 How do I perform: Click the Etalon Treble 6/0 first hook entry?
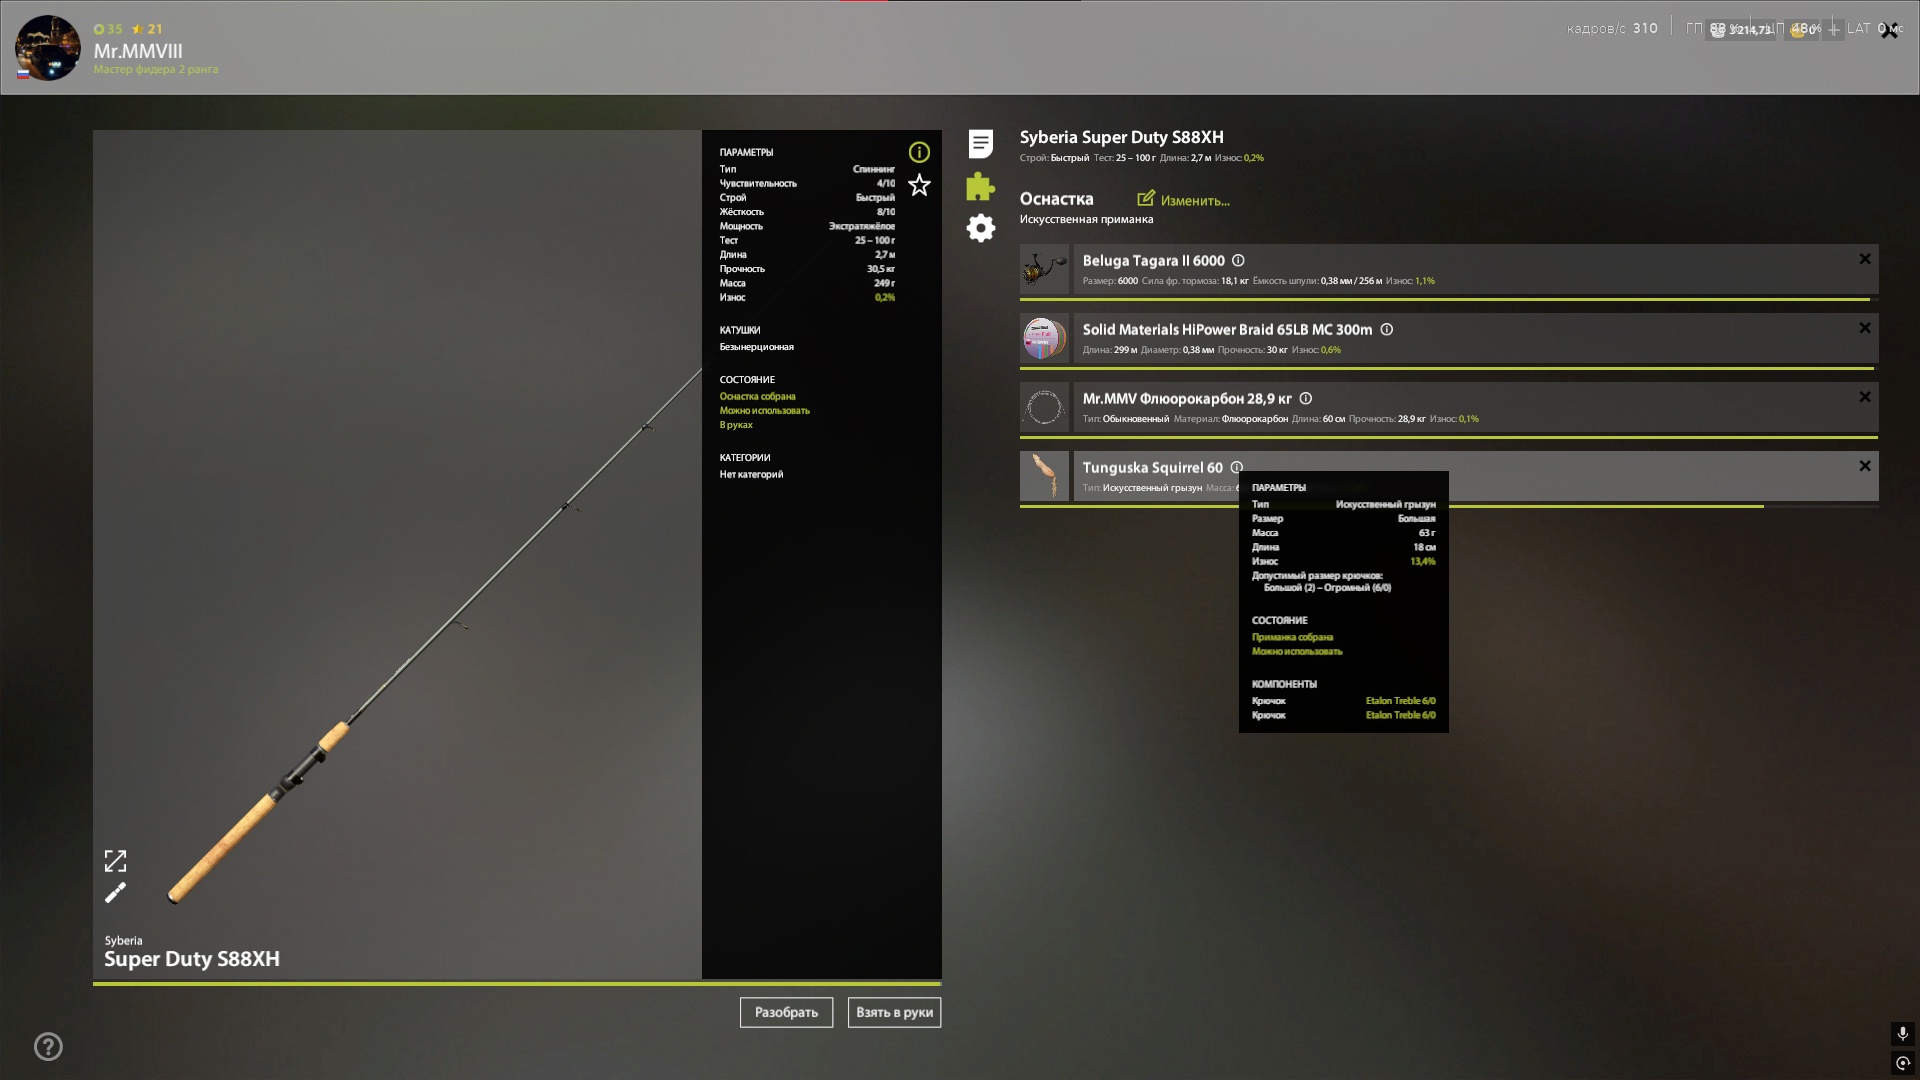[1400, 701]
